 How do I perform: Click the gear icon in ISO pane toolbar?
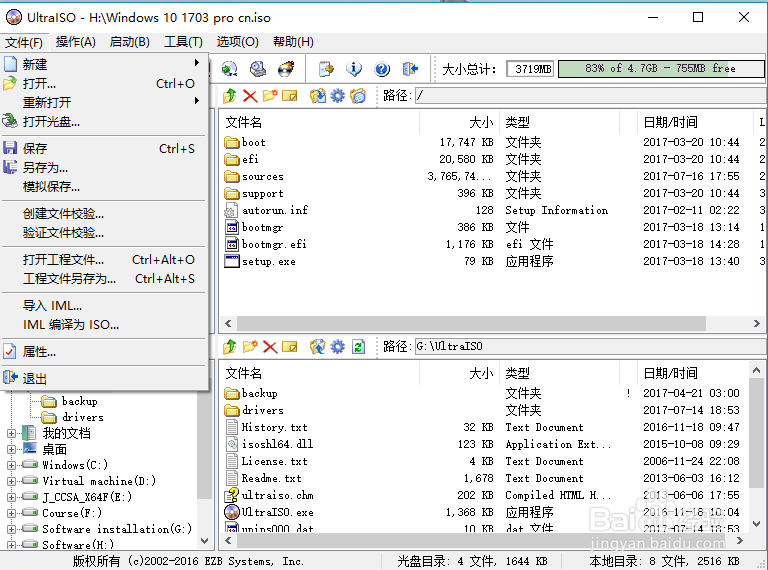coord(337,95)
